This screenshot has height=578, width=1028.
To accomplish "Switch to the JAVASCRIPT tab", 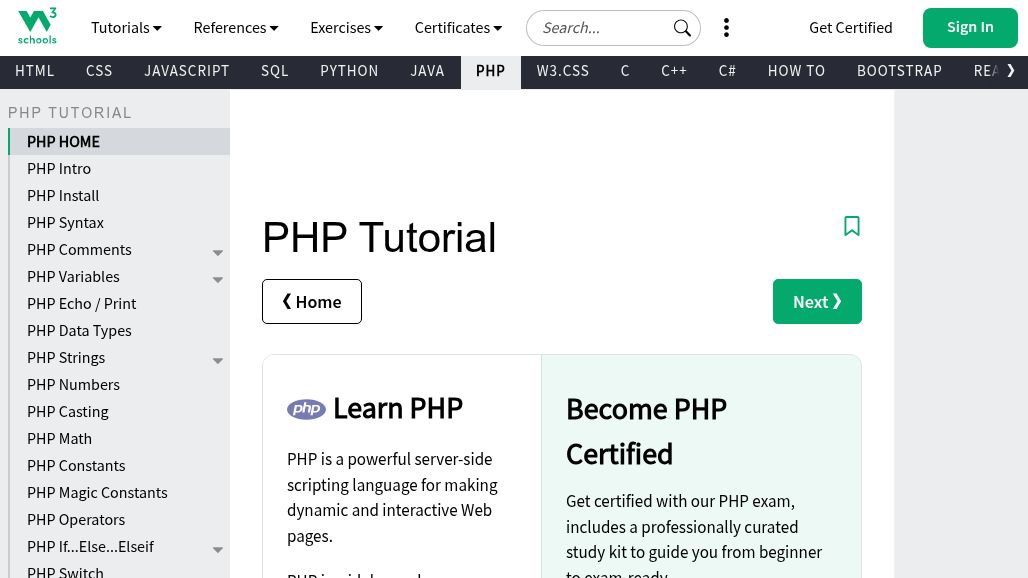I will click(187, 71).
